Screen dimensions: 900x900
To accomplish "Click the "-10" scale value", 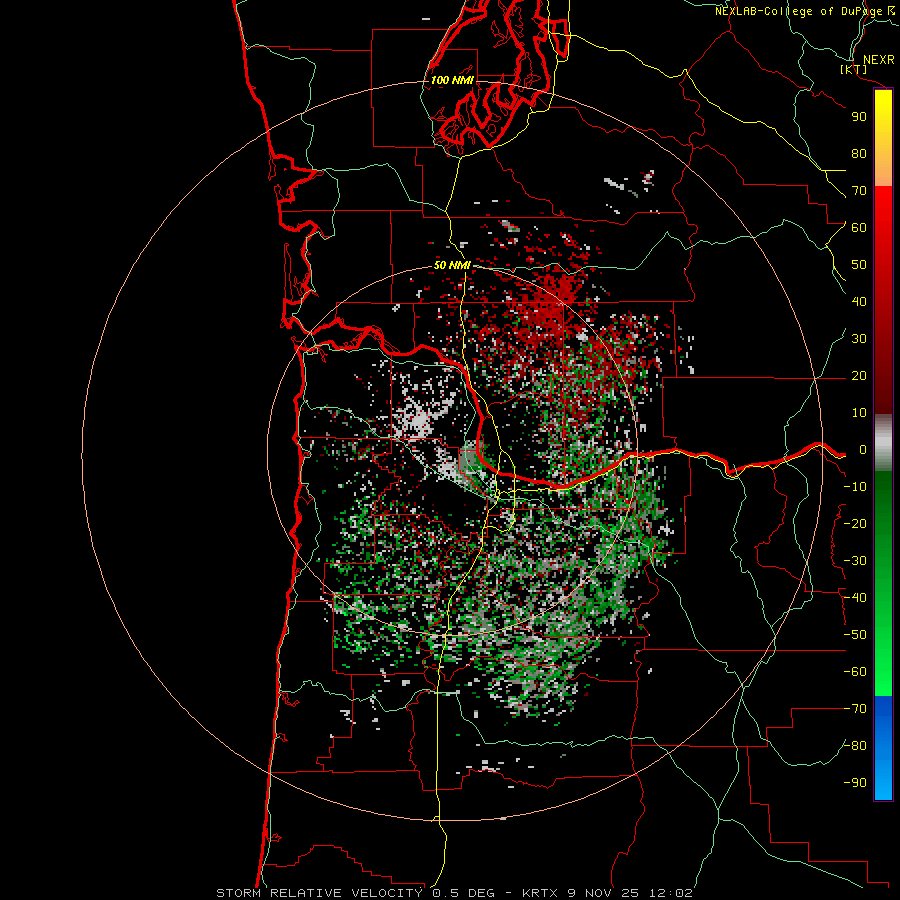I will click(855, 487).
